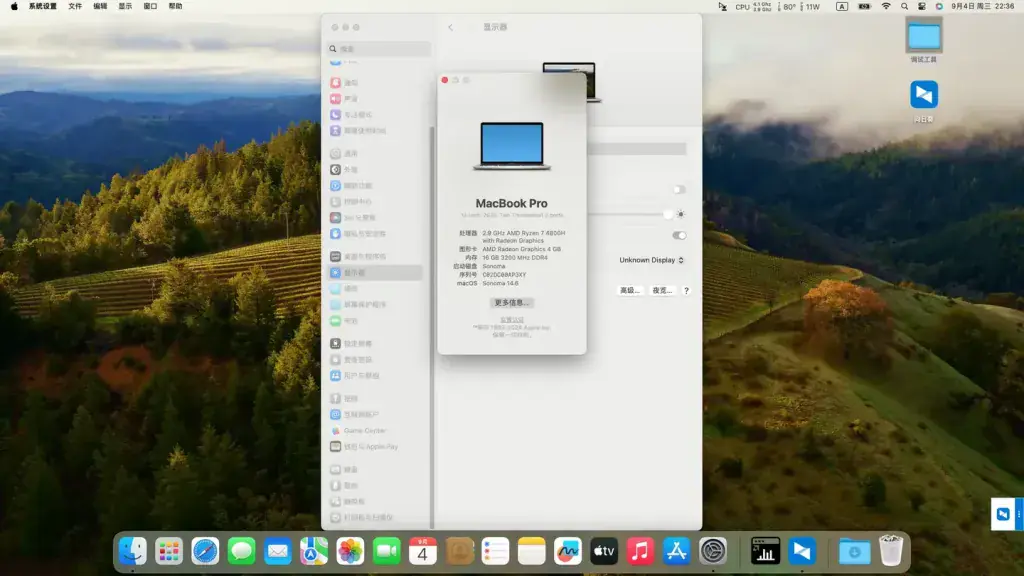Image resolution: width=1024 pixels, height=576 pixels.
Task: Open Freeform from the Dock
Action: tap(568, 552)
